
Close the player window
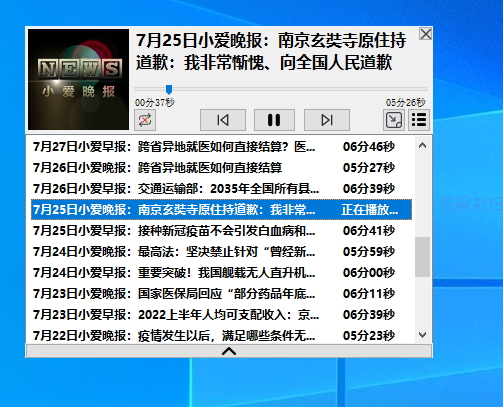click(426, 34)
